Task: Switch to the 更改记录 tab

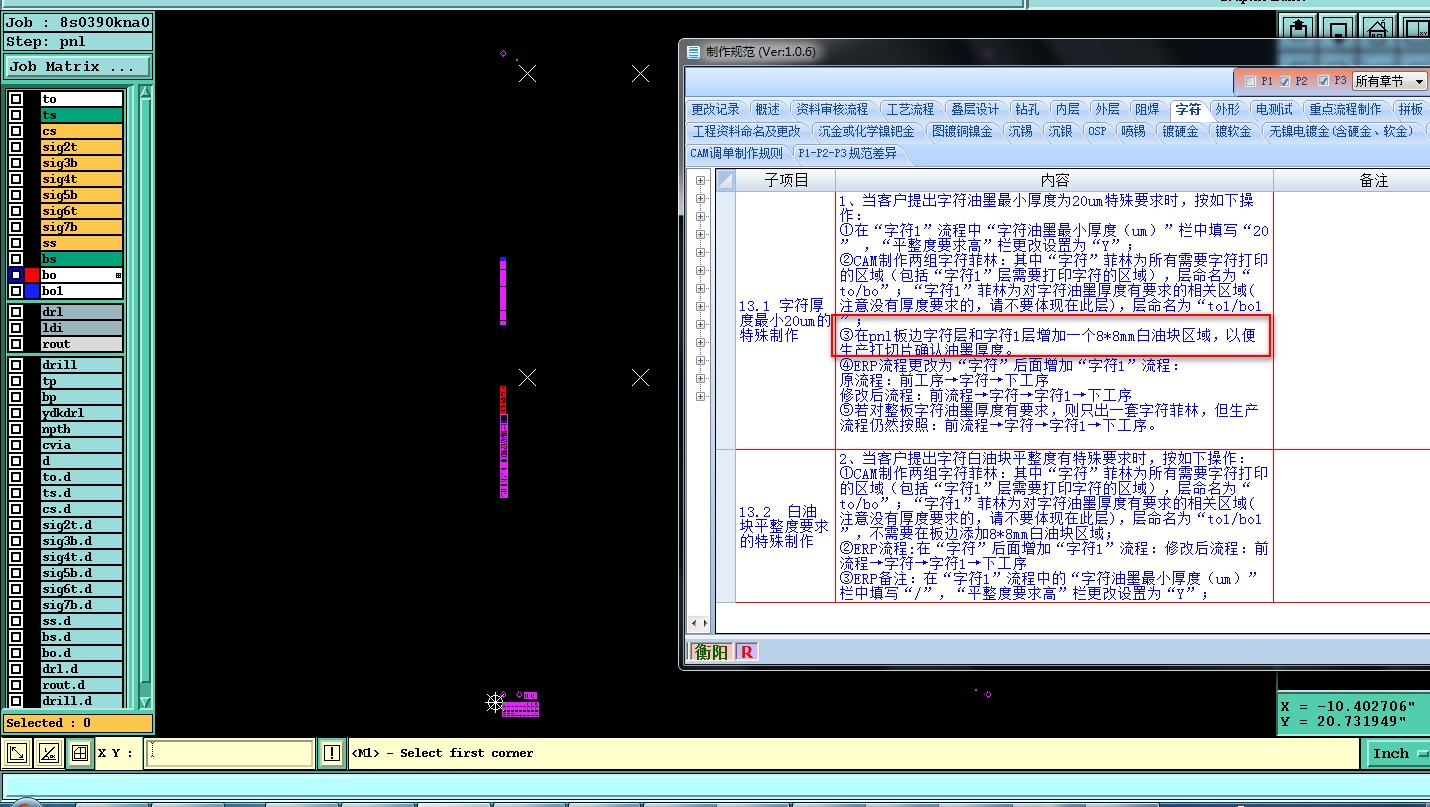Action: tap(715, 109)
